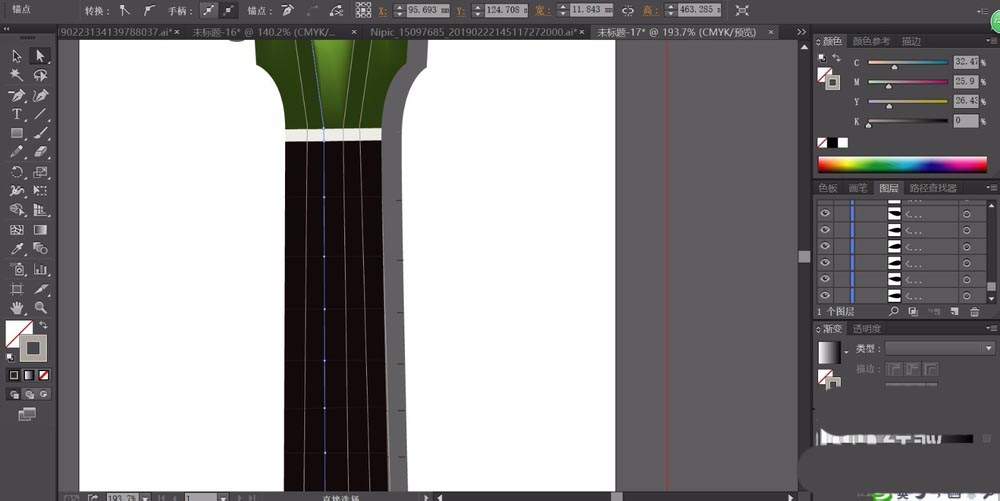Open the 图层 panel options menu
The width and height of the screenshot is (1000, 501).
(x=991, y=187)
